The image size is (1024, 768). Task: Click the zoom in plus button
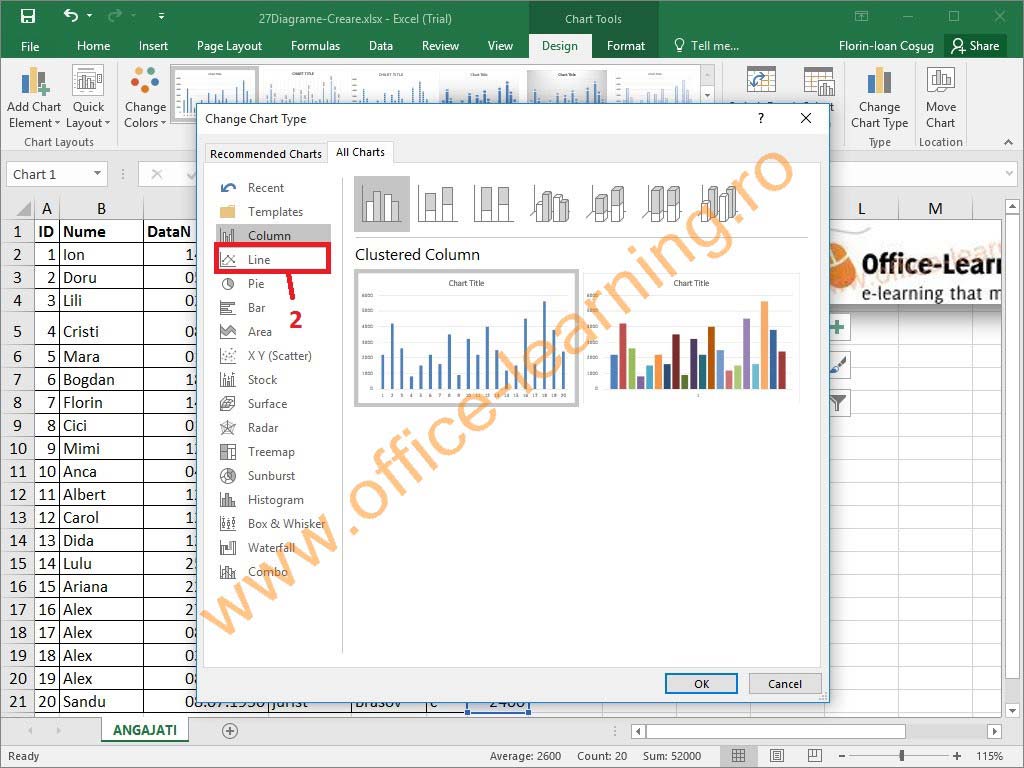(957, 756)
